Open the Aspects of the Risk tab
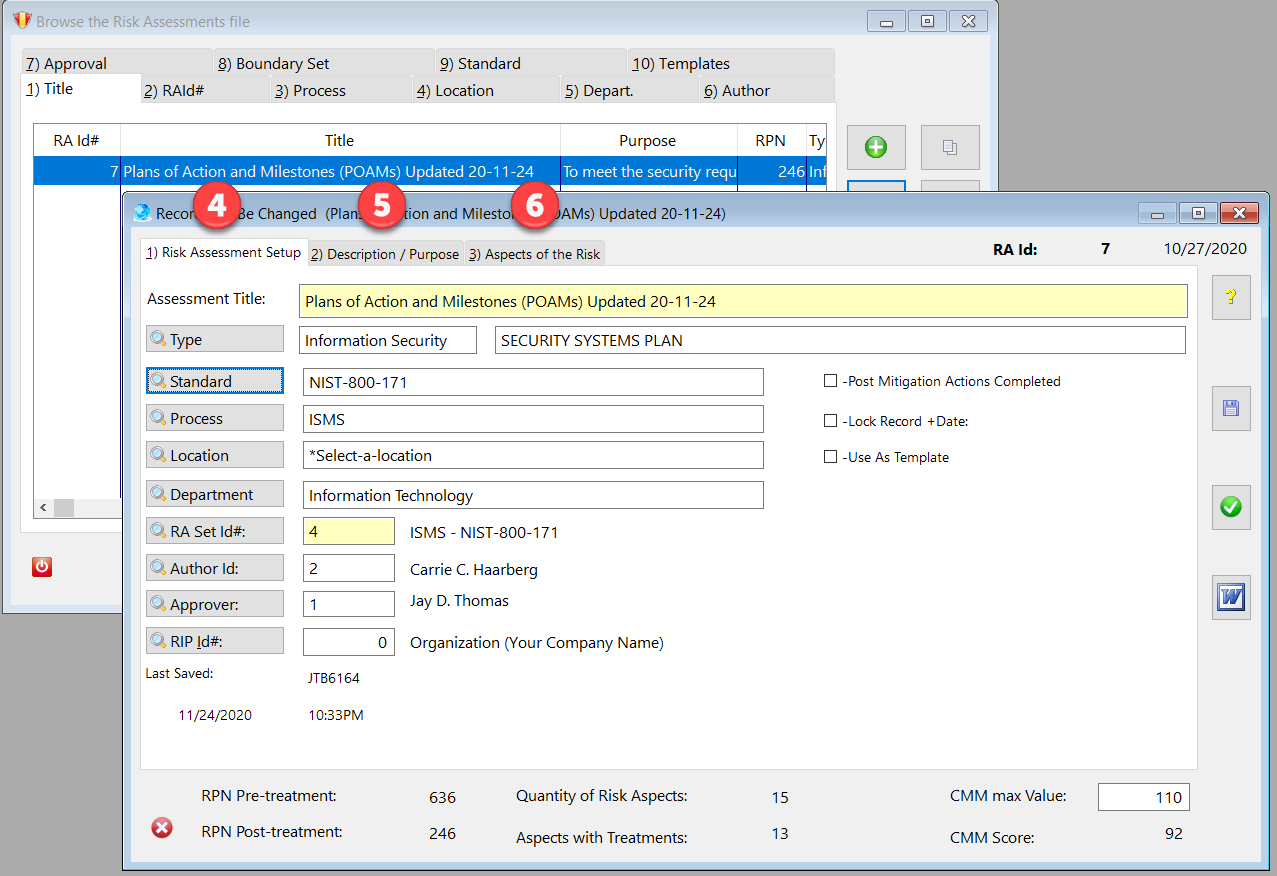Screen dimensions: 1277x876 535,254
